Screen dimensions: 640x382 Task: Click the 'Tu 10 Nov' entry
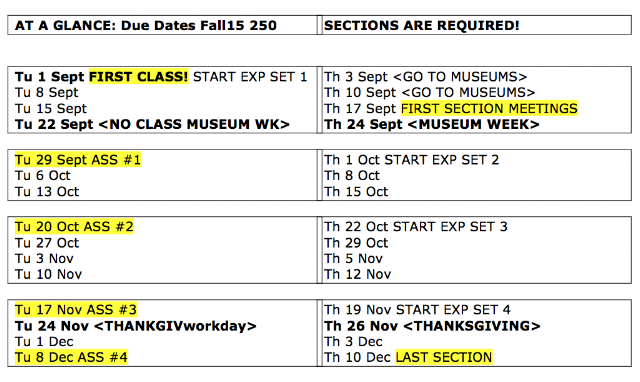(x=49, y=274)
